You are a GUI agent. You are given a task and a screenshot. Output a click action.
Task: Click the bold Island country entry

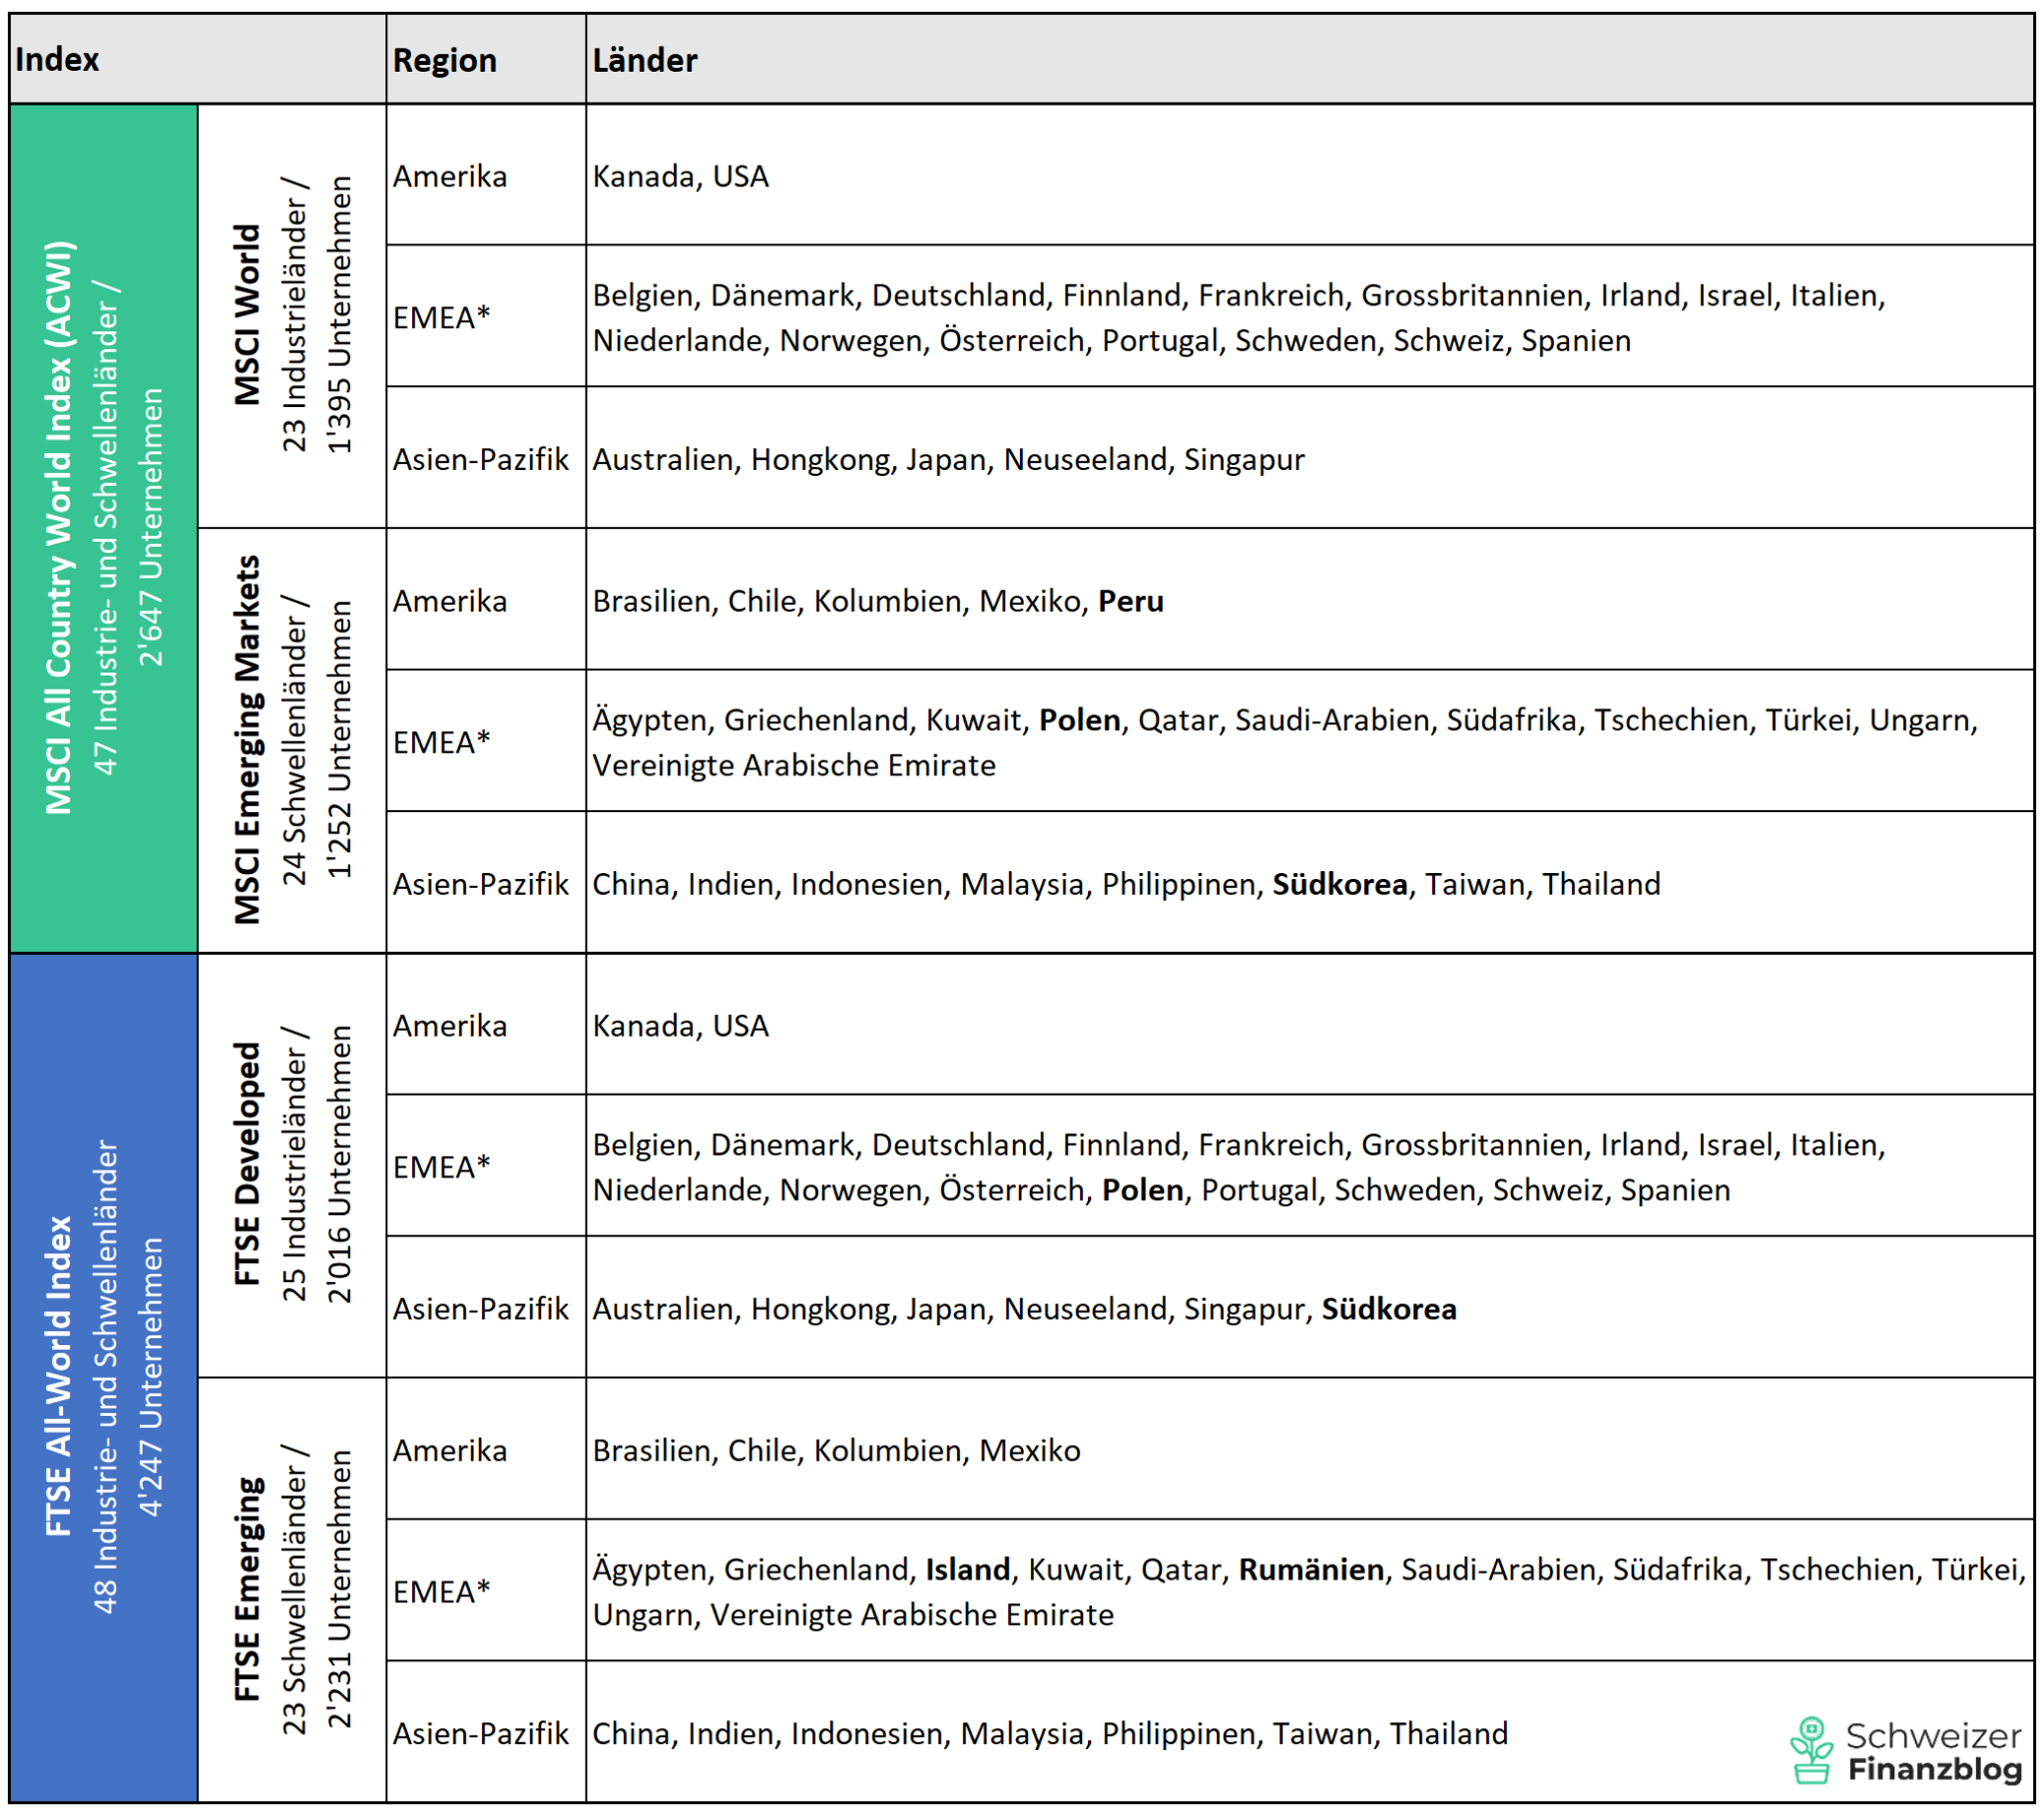(x=967, y=1569)
